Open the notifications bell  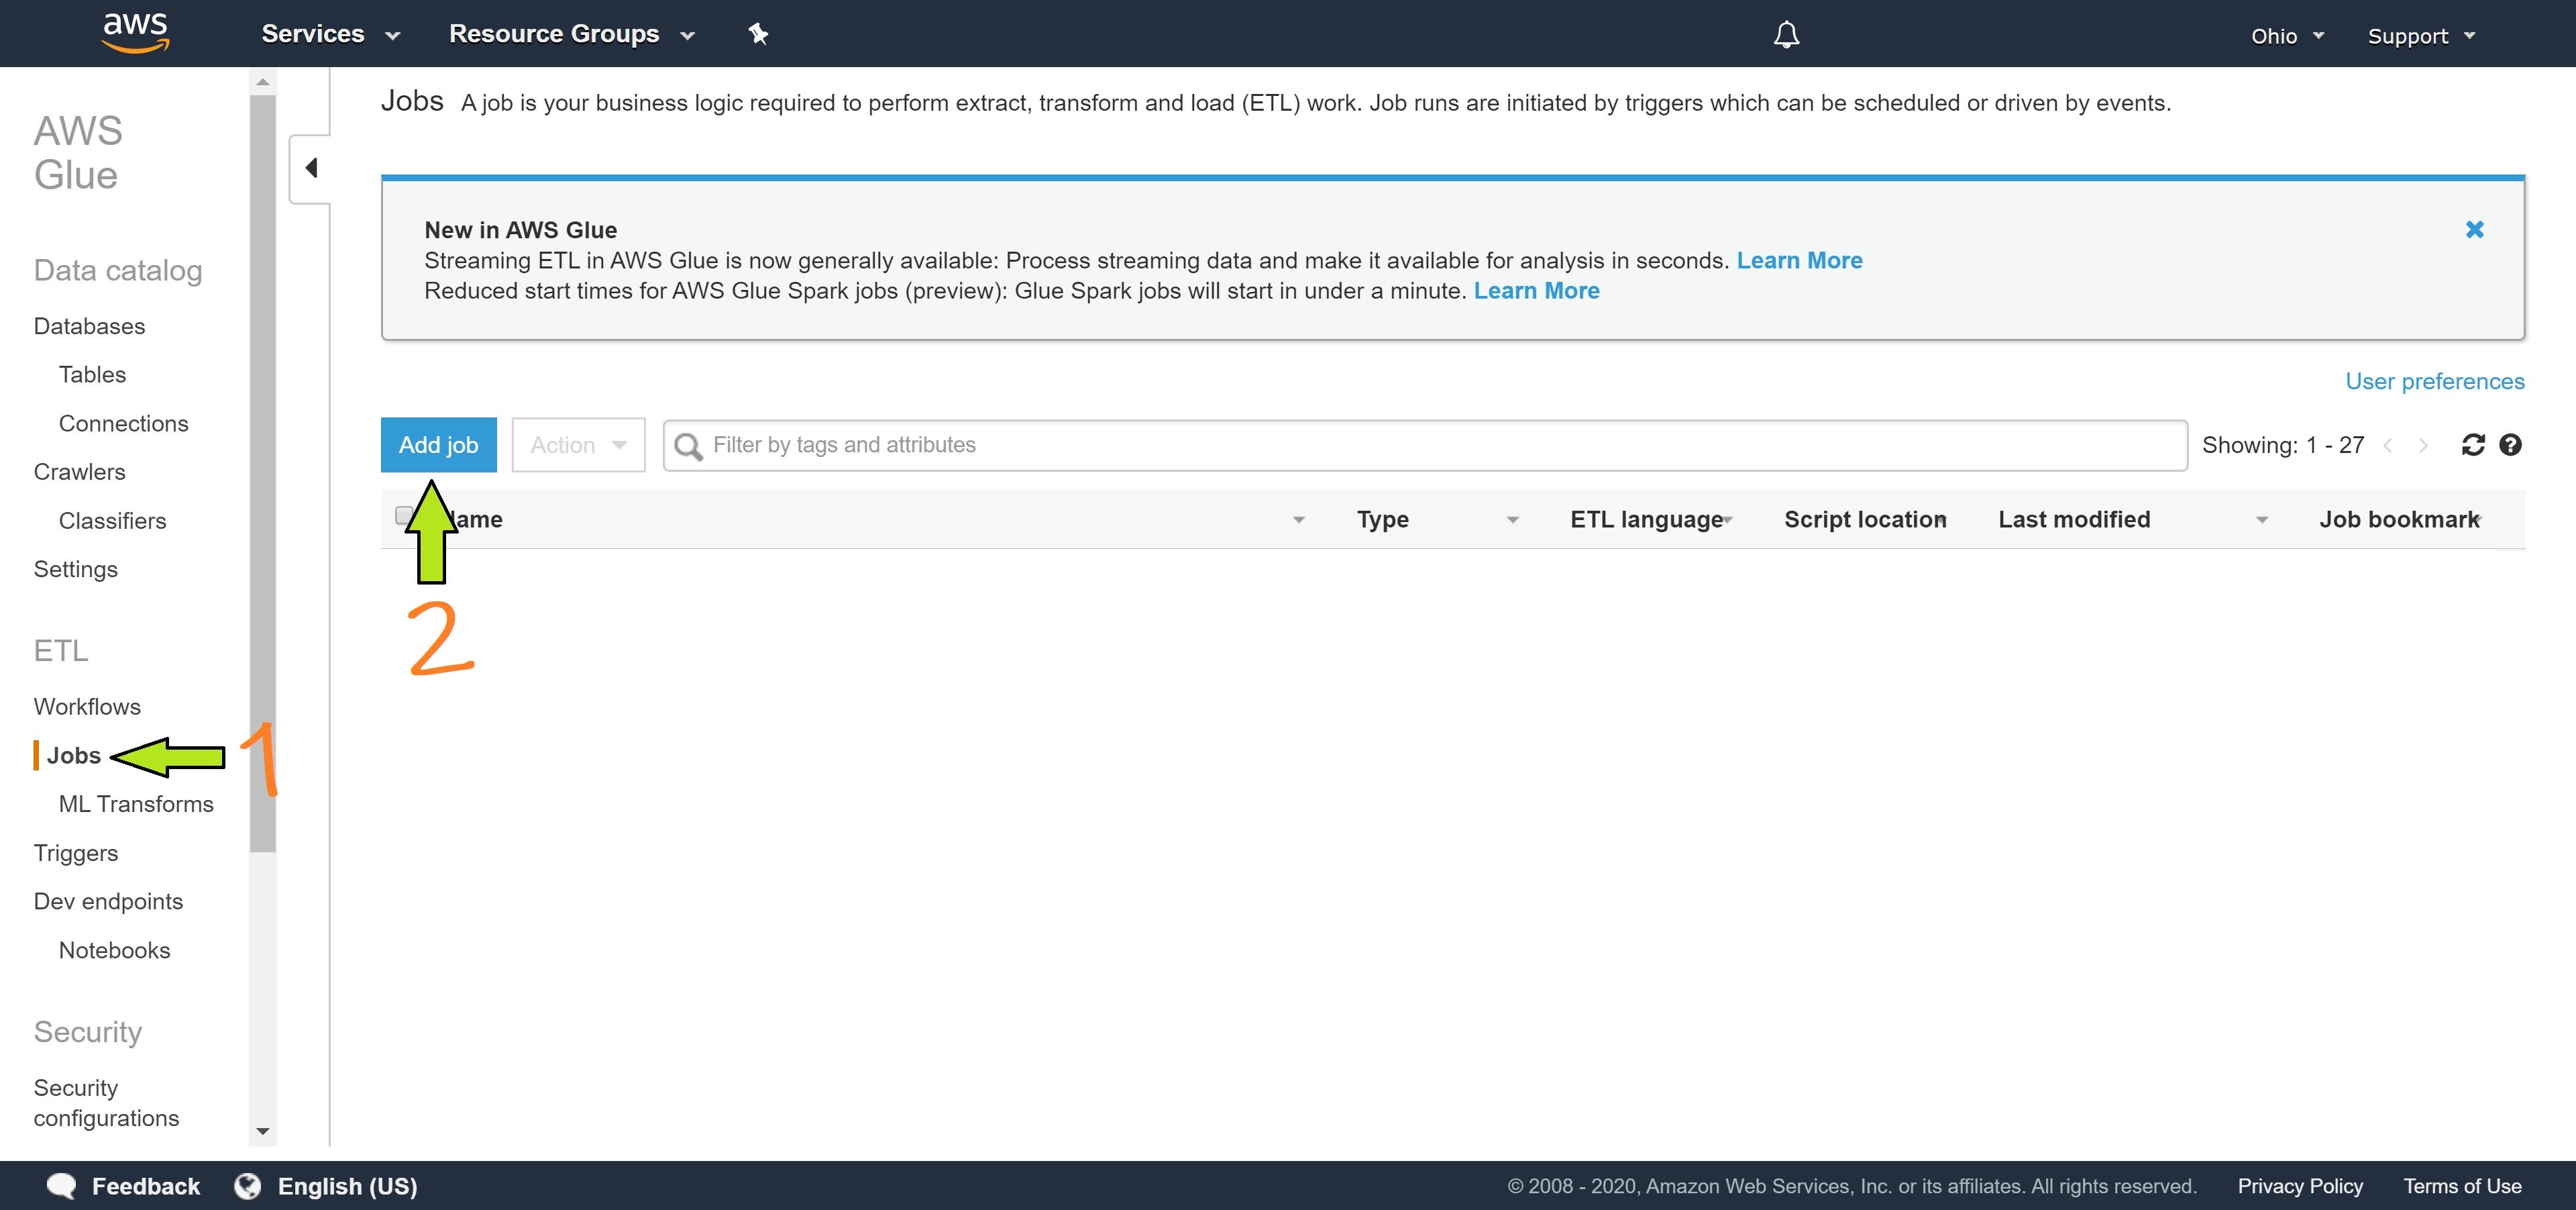1786,34
